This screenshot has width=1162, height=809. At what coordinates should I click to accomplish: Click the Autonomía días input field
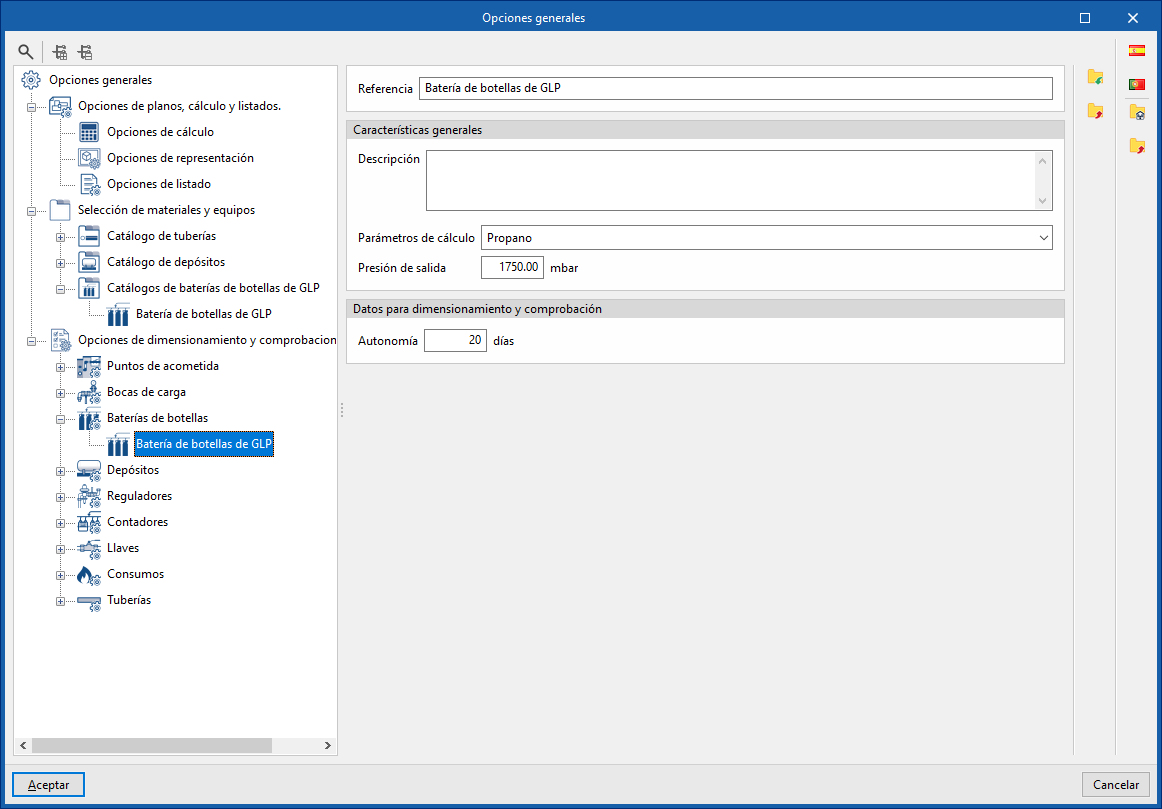(455, 341)
